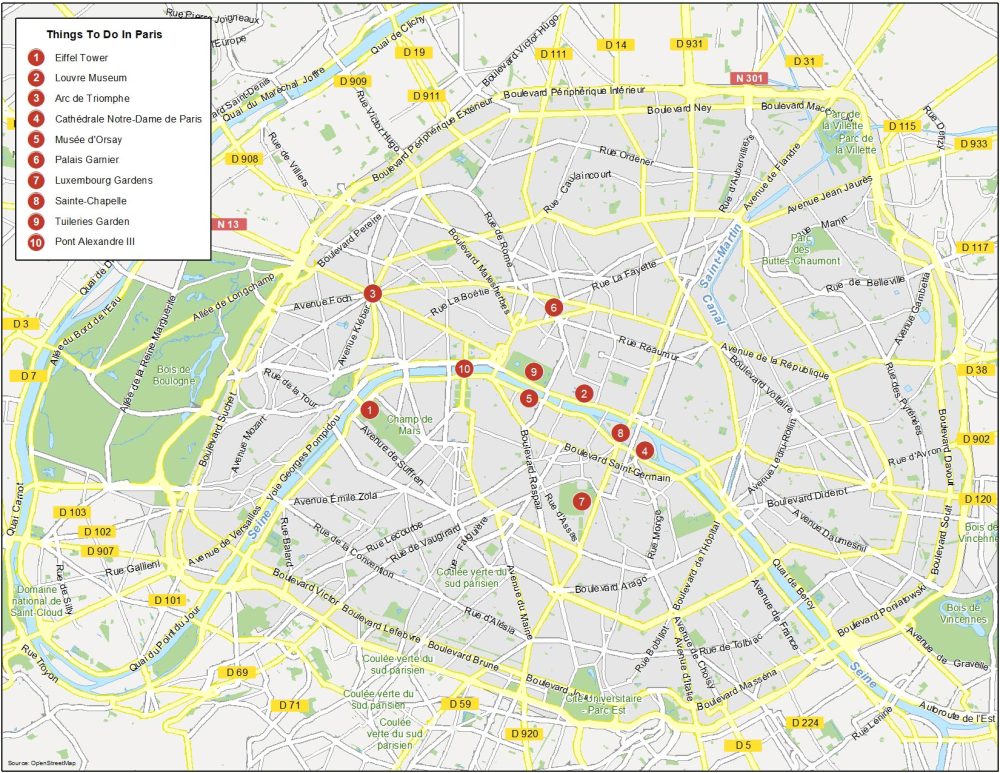Viewport: 1000px width, 773px height.
Task: Click 'Domaine national de Saint-Cloud' label
Action: [x=36, y=601]
